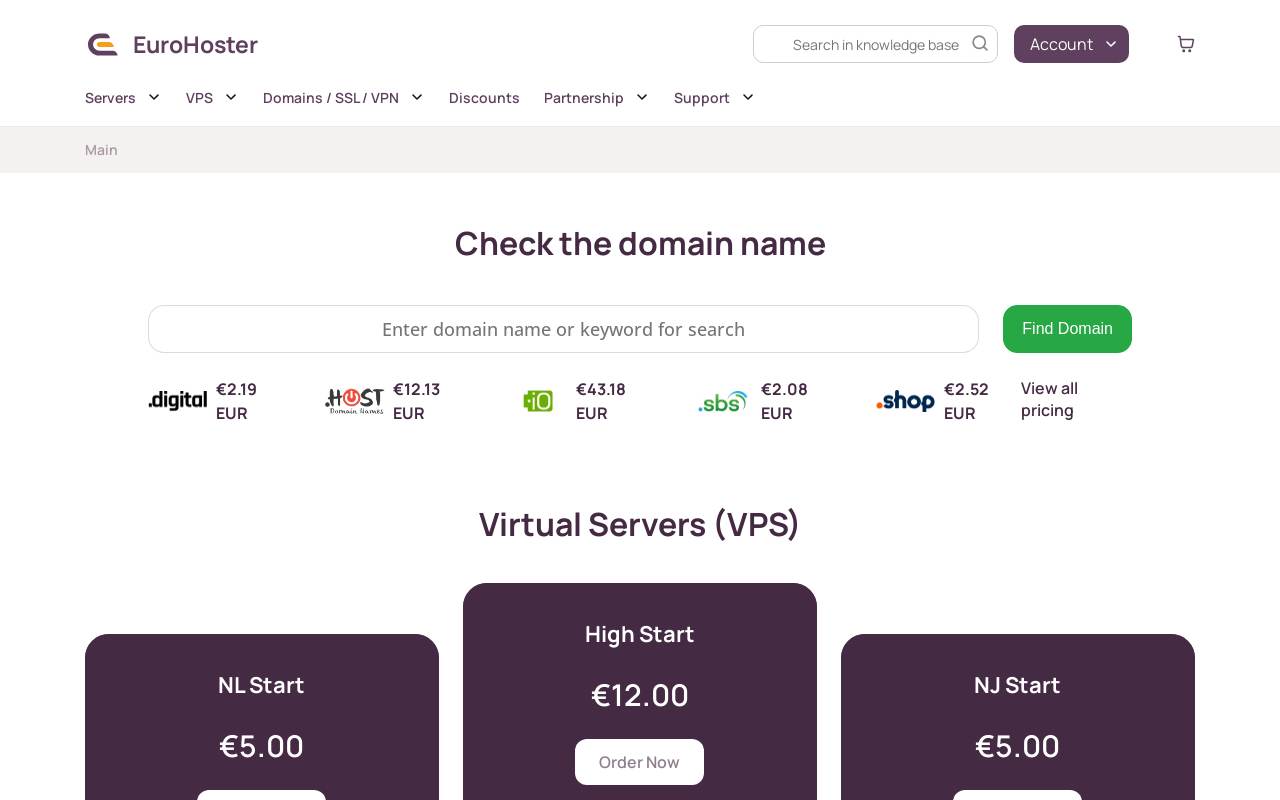Expand the Partnership menu chevron
This screenshot has height=800, width=1280.
pyautogui.click(x=642, y=97)
